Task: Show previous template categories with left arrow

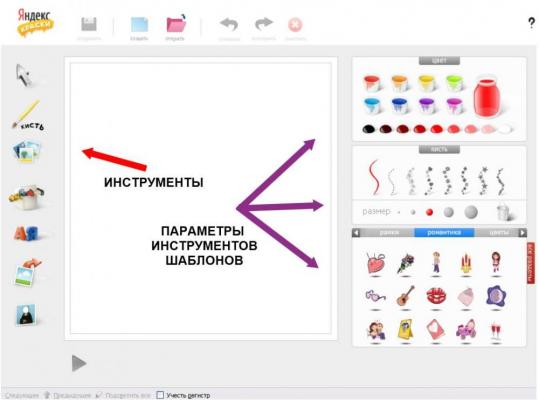Action: click(356, 233)
